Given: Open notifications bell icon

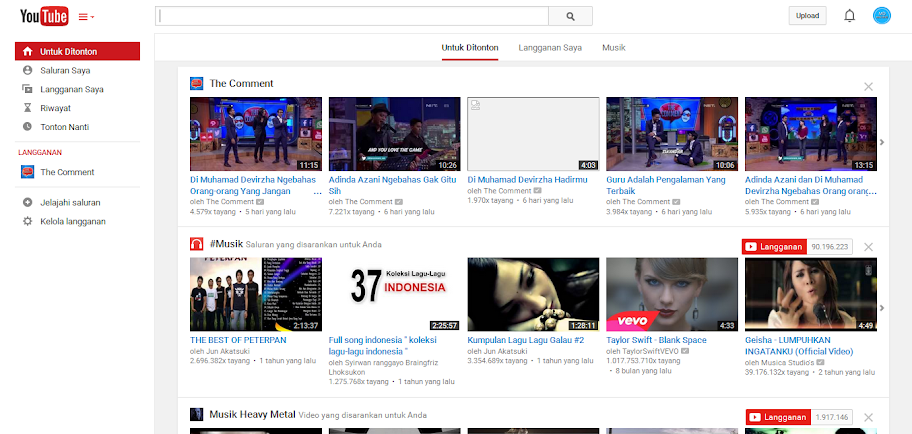Looking at the screenshot, I should [x=850, y=16].
